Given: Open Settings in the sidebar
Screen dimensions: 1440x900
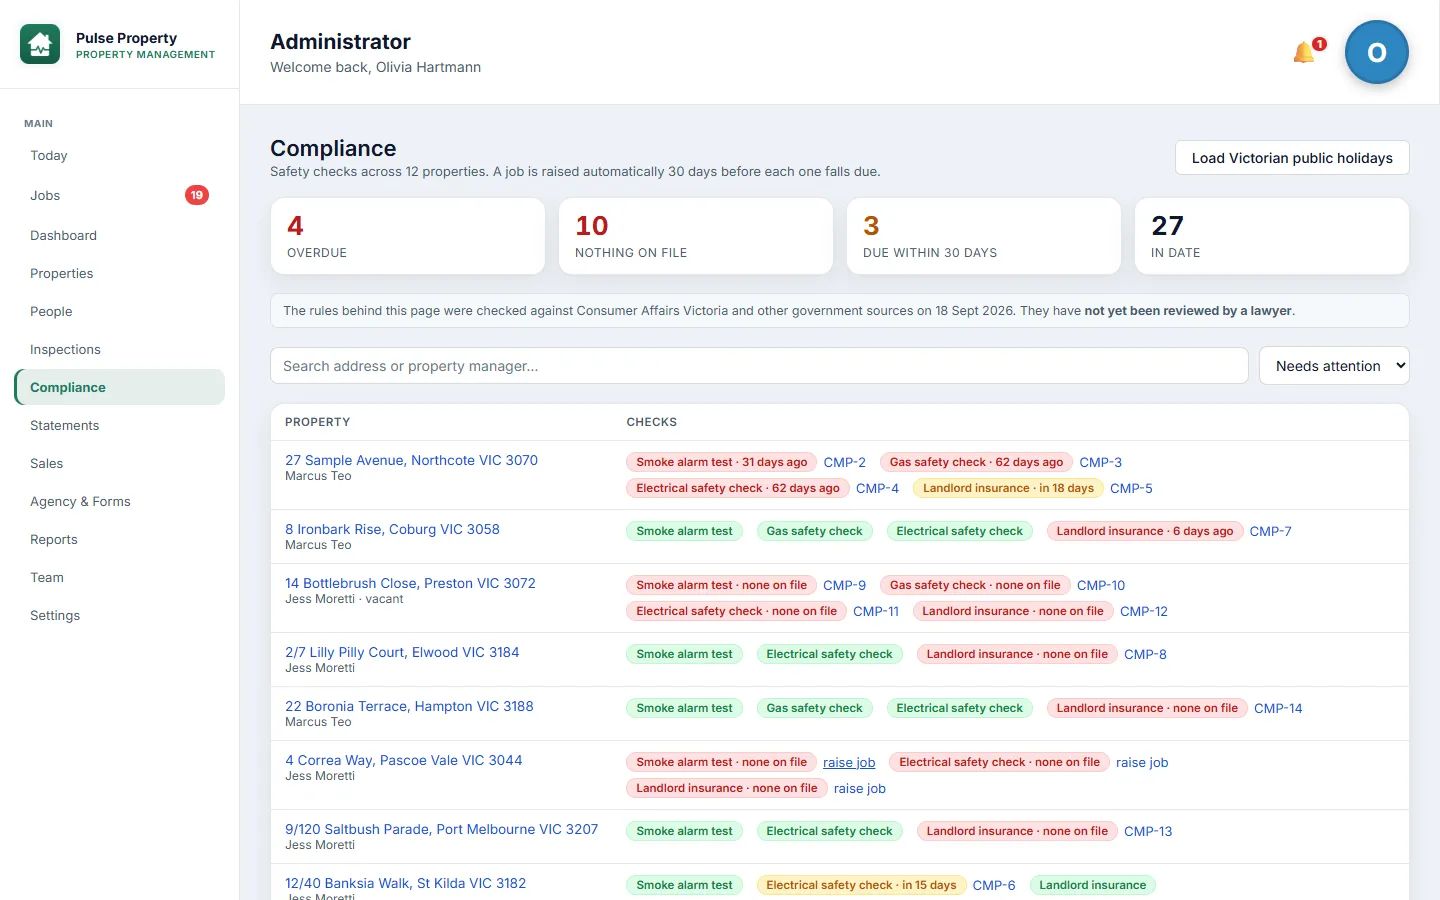Looking at the screenshot, I should (120, 616).
